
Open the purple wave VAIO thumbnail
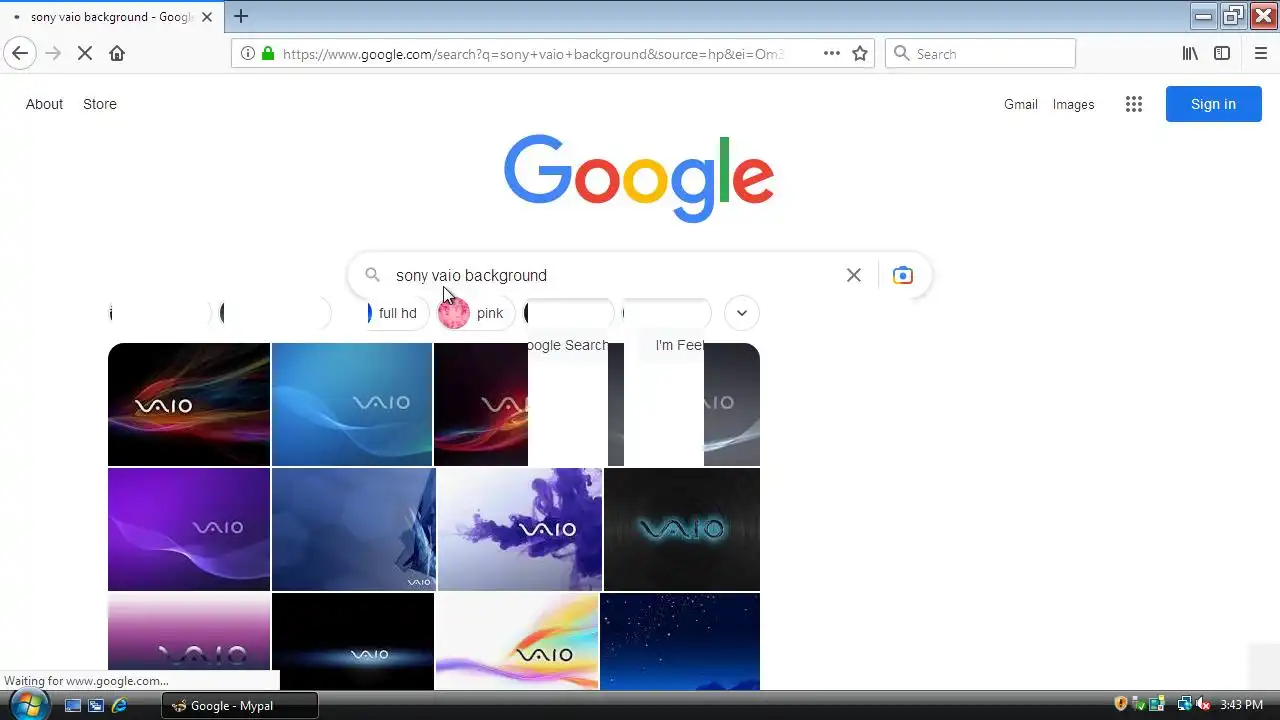[189, 529]
